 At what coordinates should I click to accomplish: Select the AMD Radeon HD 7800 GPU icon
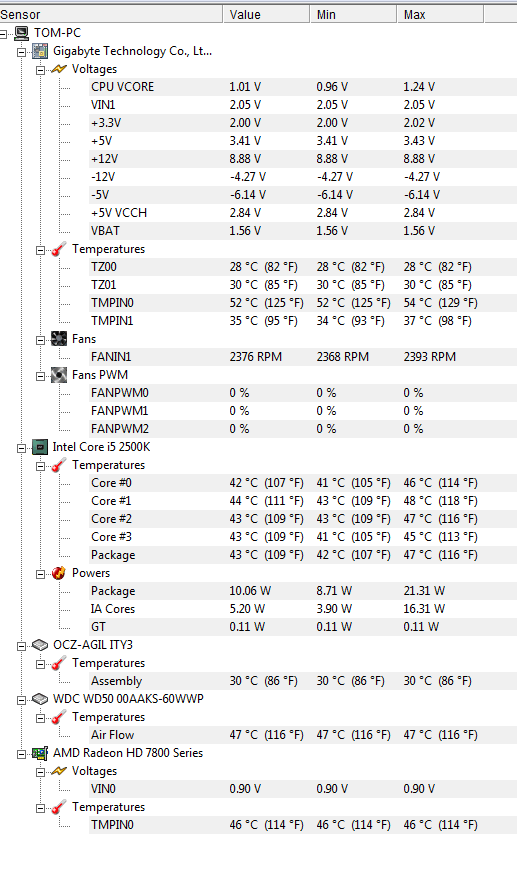point(40,753)
